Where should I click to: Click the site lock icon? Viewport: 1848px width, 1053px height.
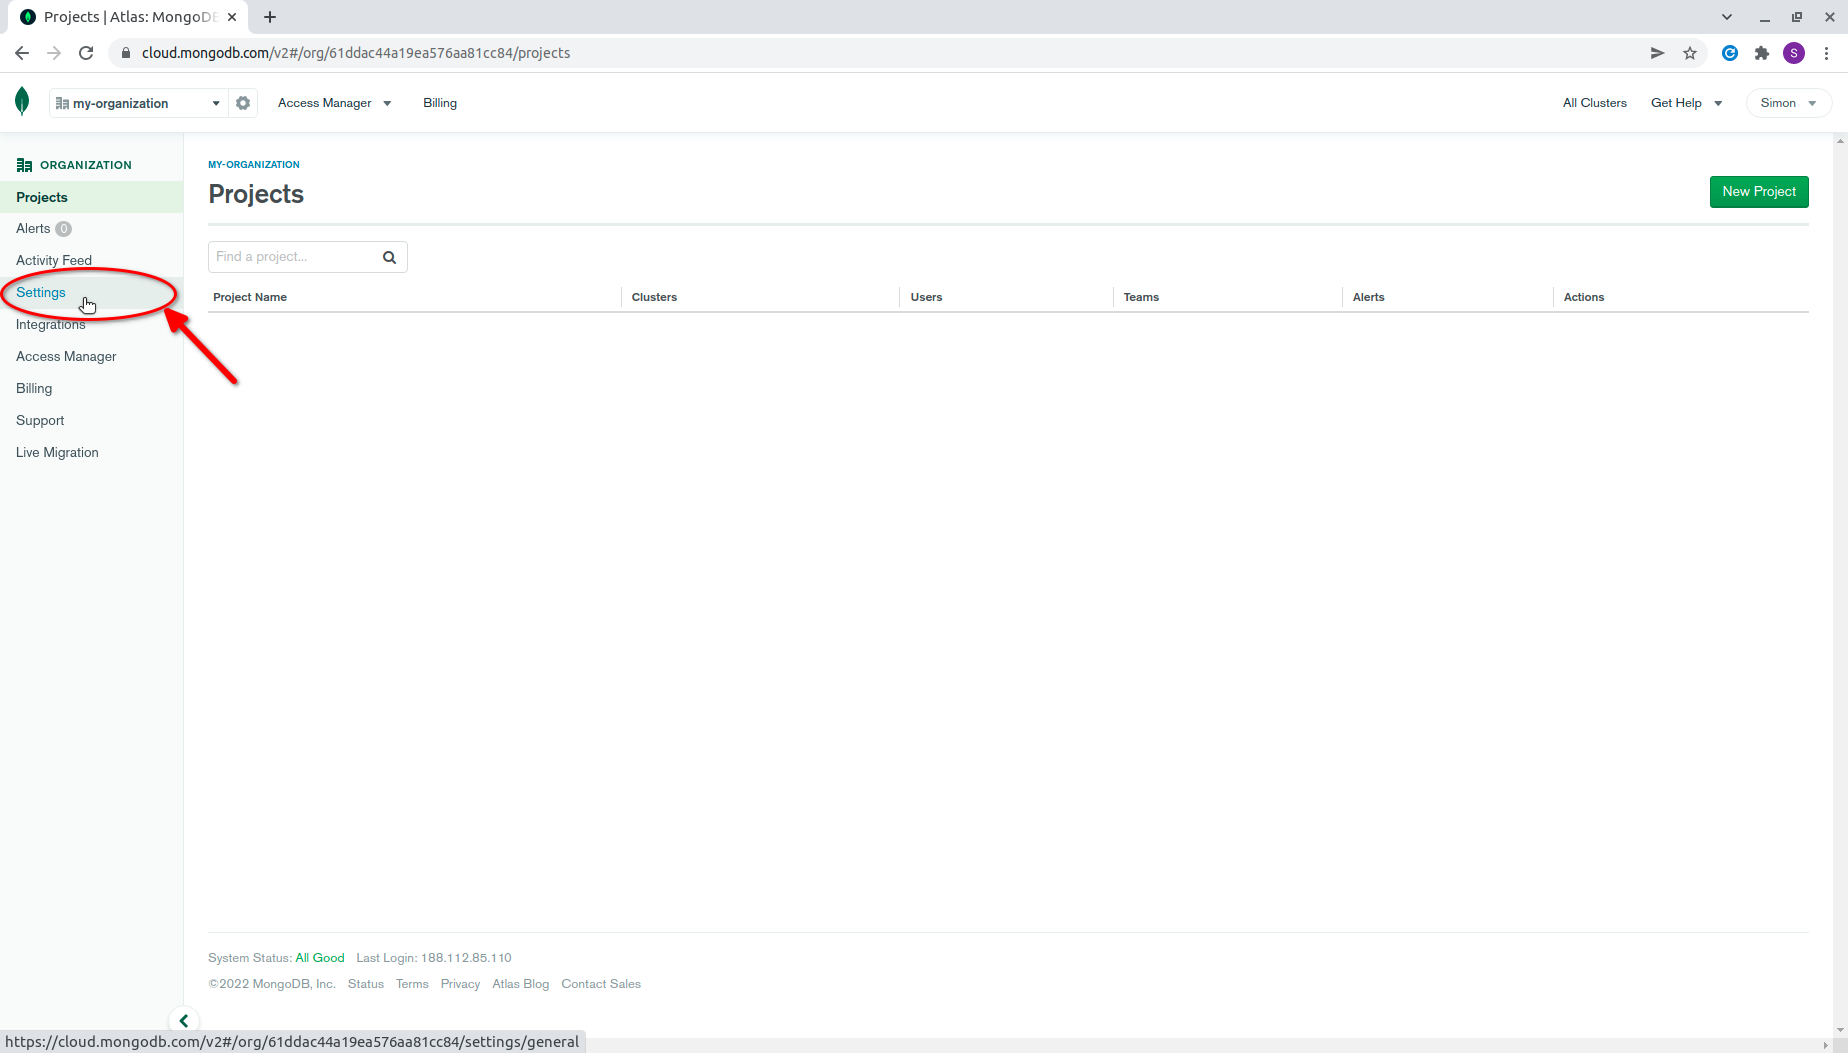[126, 53]
